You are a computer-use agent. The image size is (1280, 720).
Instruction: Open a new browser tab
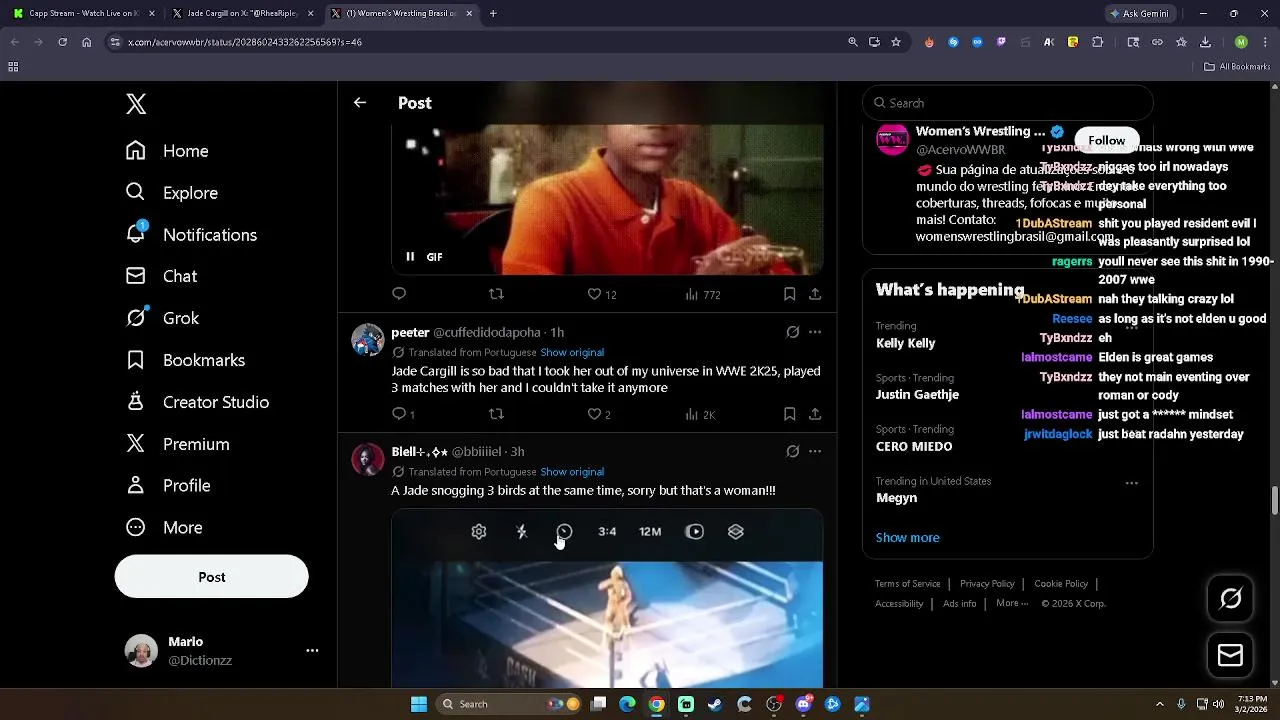[493, 14]
